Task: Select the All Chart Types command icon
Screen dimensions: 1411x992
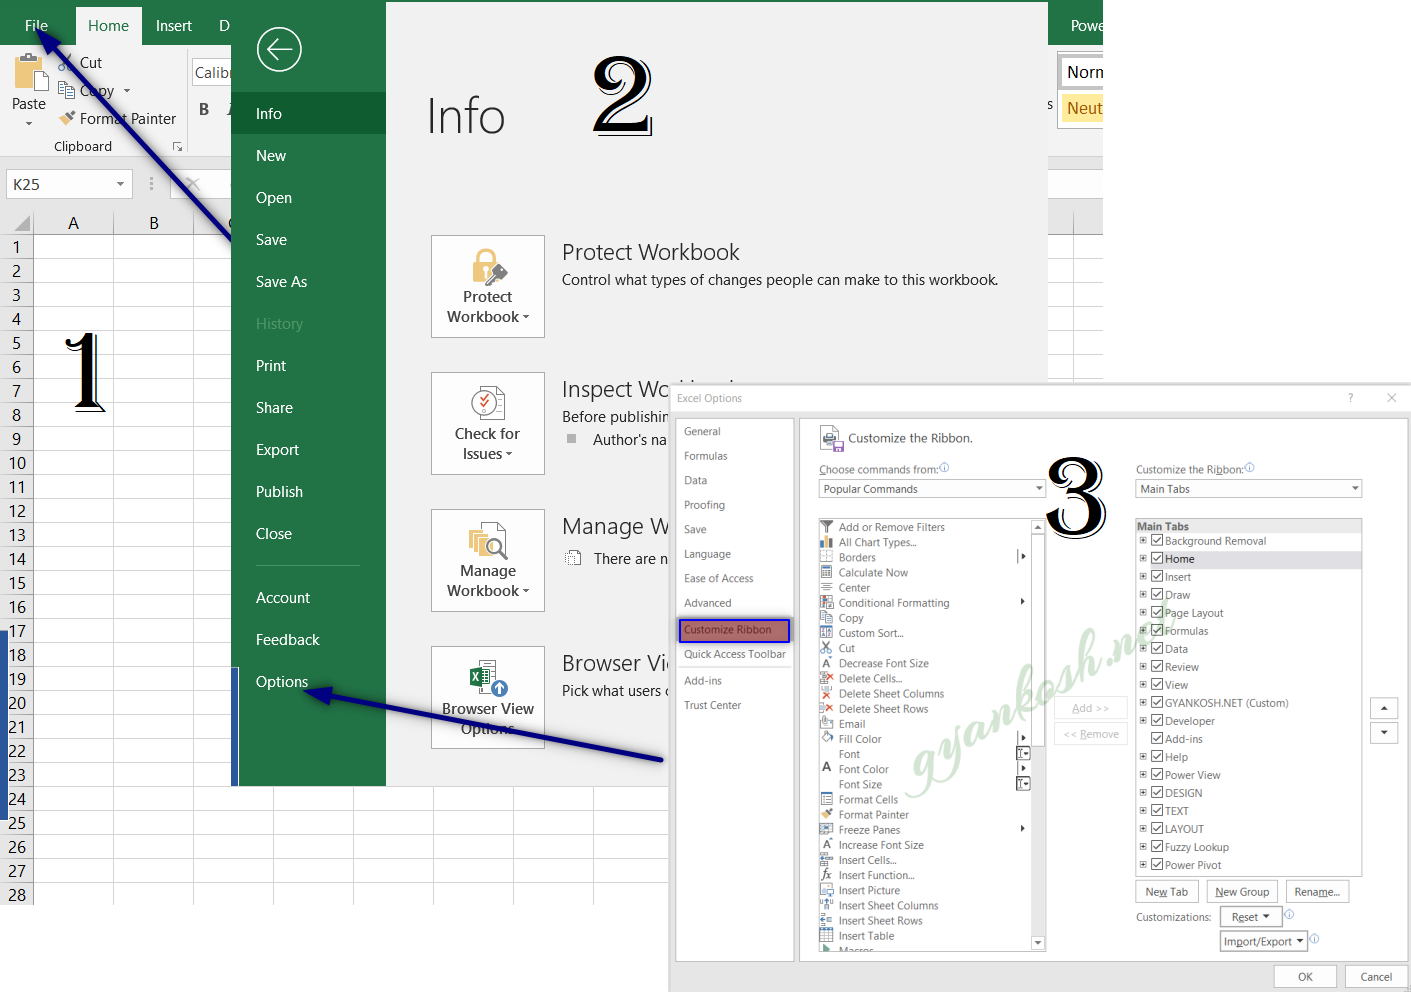Action: click(x=826, y=542)
